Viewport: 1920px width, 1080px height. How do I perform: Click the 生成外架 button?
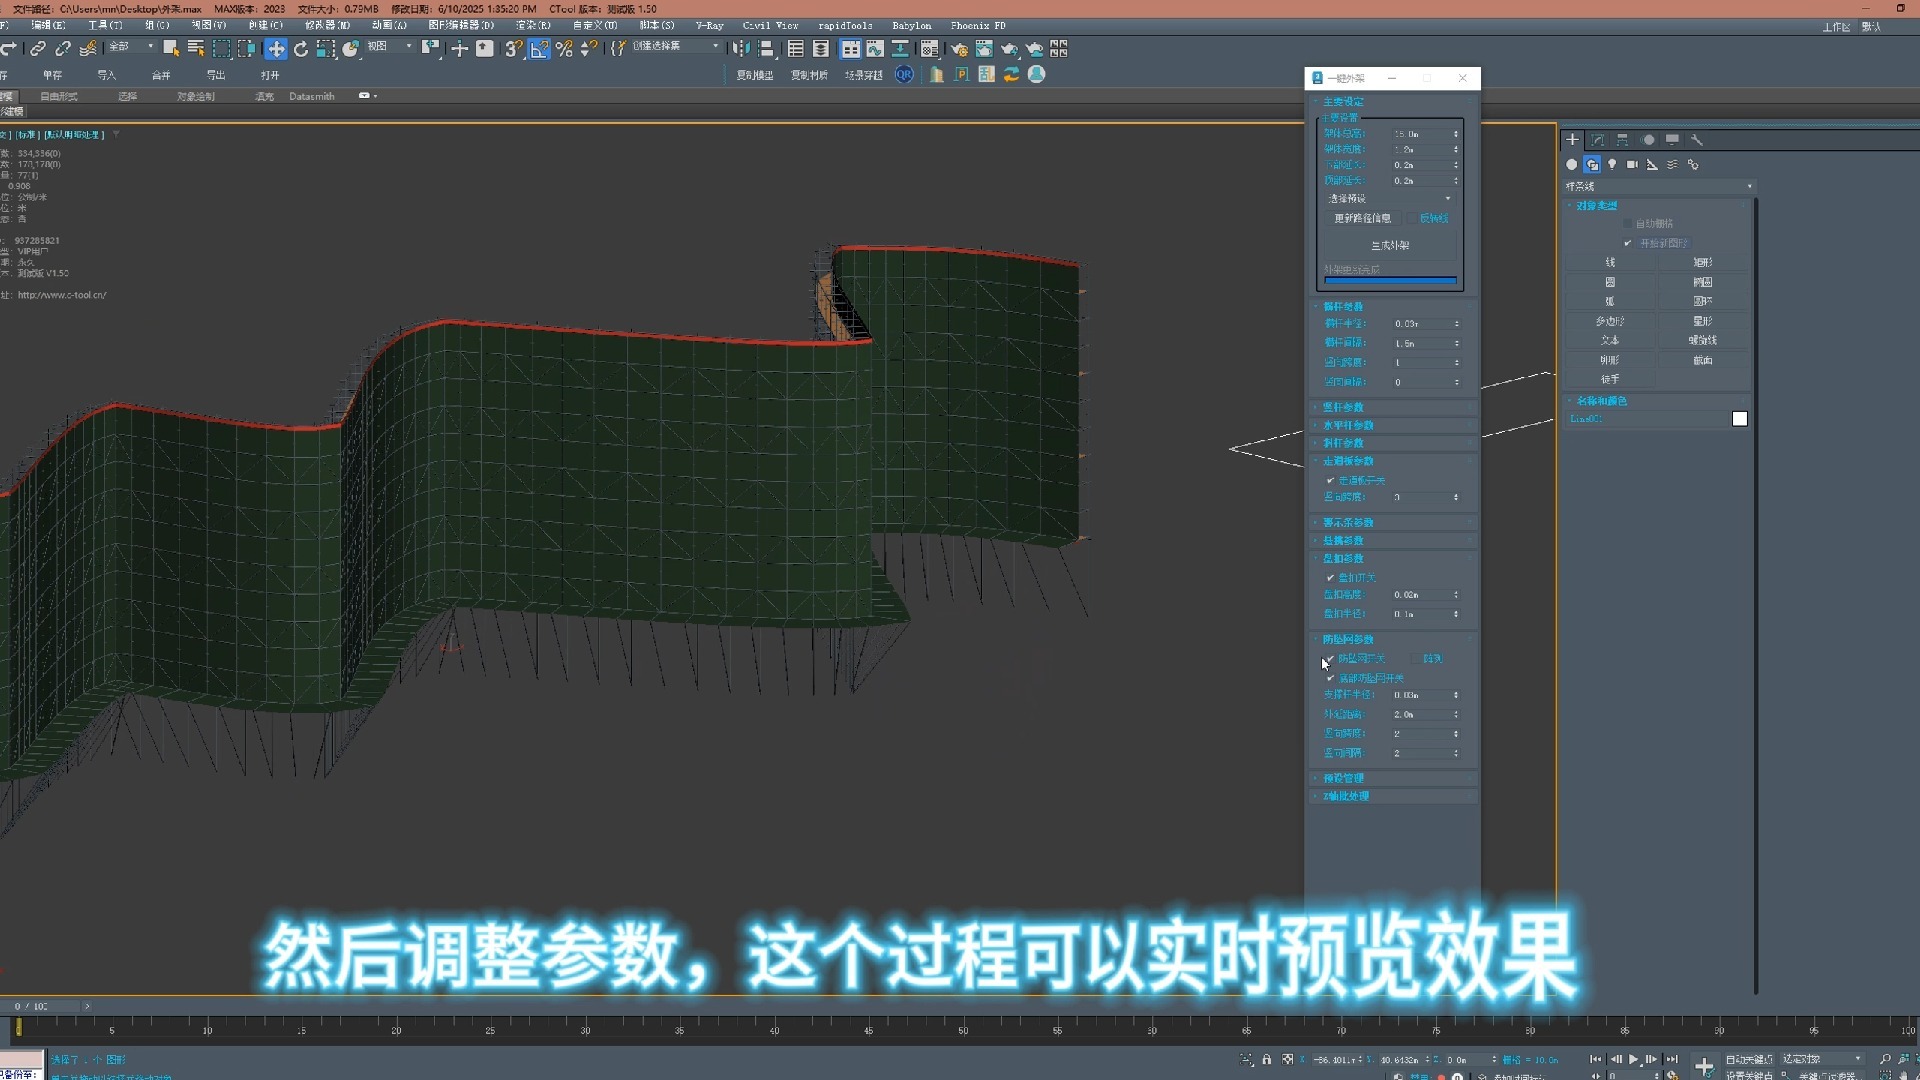[1390, 245]
